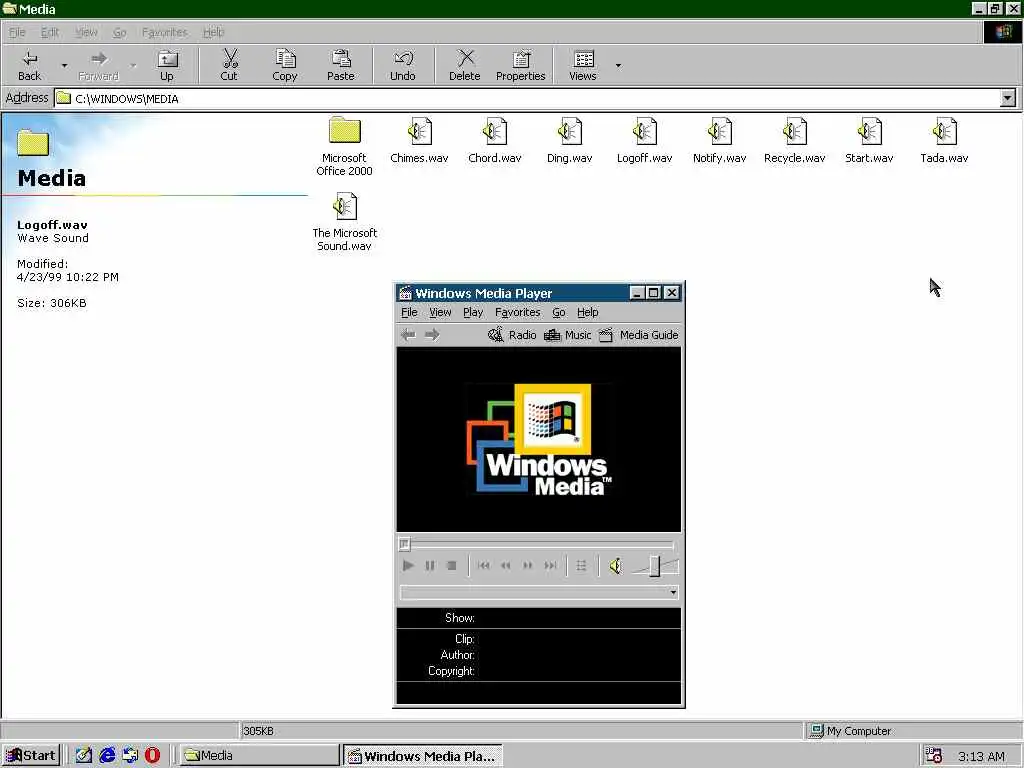Open Music in Windows Media Player
This screenshot has width=1024, height=768.
[x=568, y=335]
